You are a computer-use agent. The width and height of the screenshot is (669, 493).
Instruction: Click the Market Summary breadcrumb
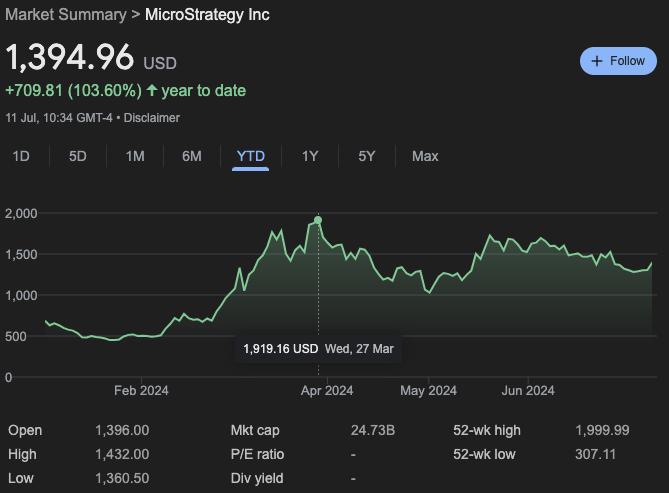(x=67, y=15)
